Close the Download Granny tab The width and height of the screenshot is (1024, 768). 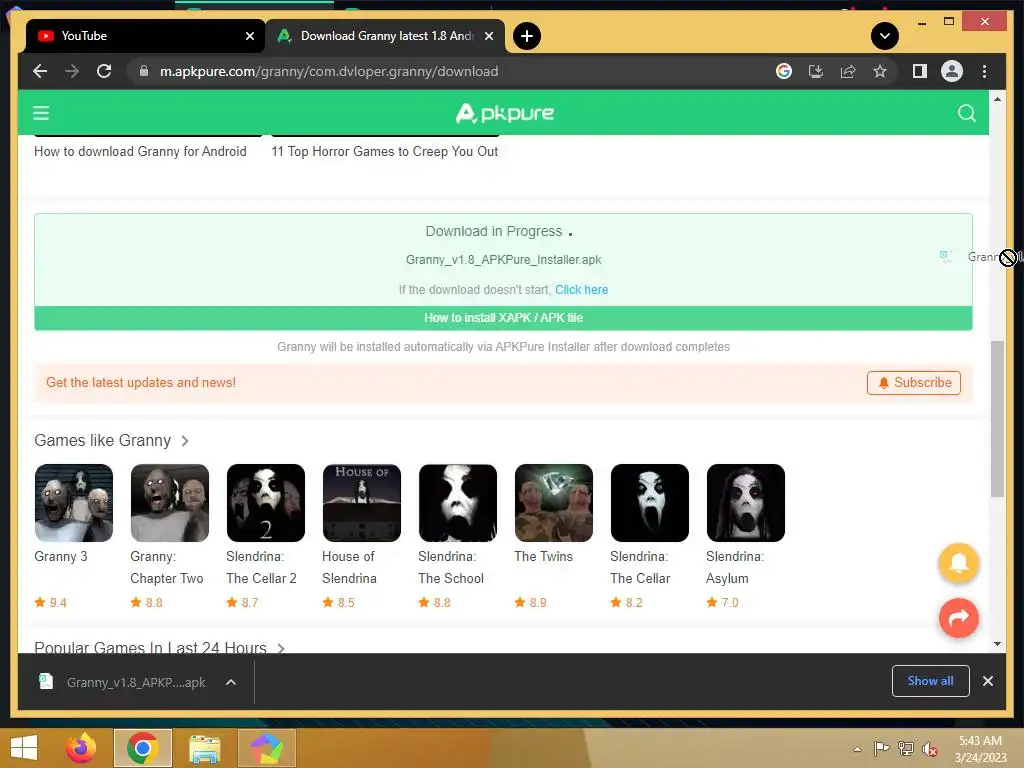(x=488, y=36)
